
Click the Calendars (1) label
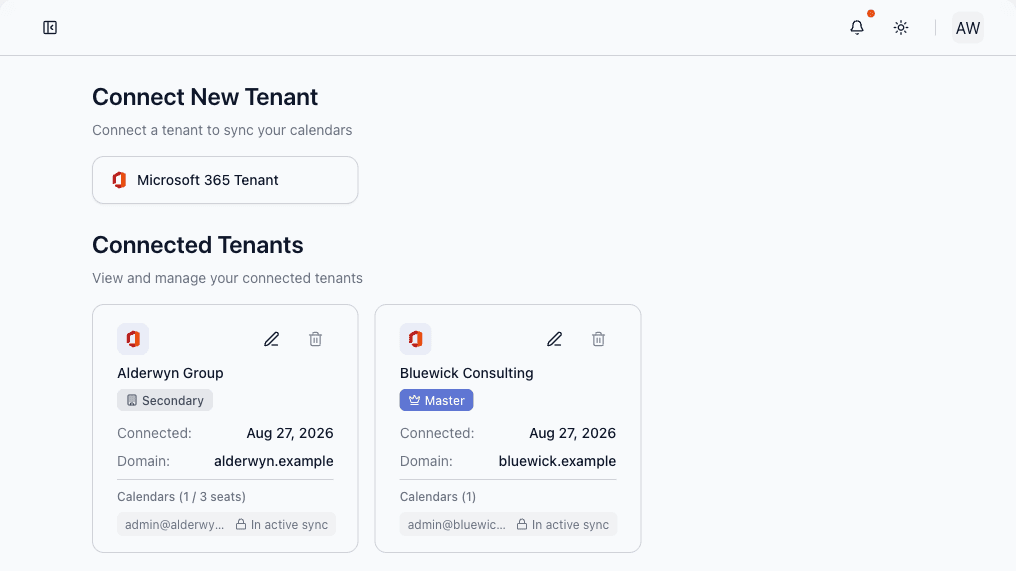[x=438, y=497]
